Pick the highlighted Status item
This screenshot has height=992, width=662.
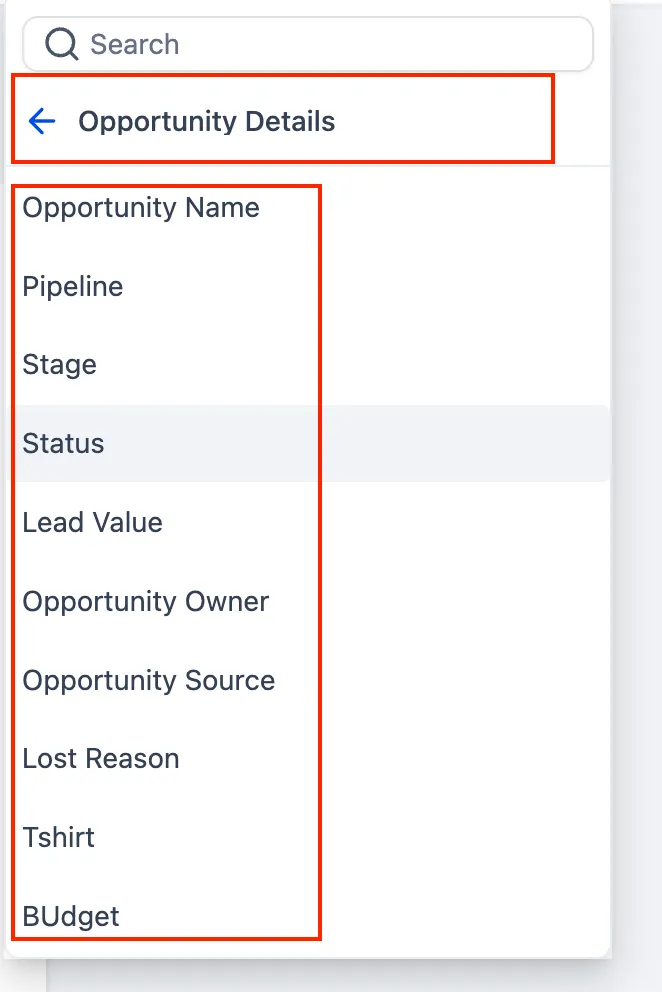308,443
